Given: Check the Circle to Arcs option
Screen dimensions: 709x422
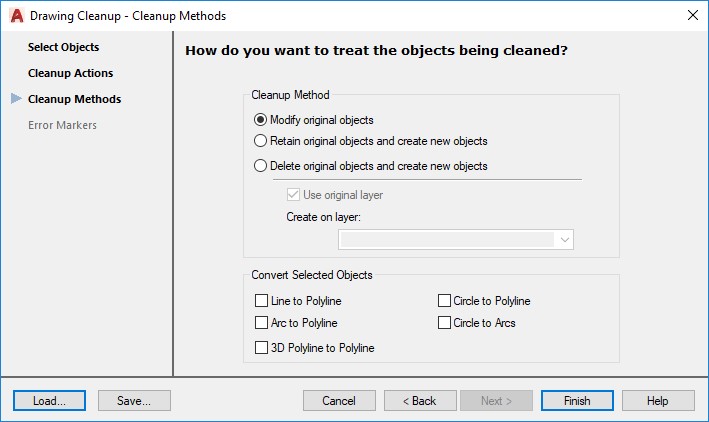Looking at the screenshot, I should [x=445, y=323].
